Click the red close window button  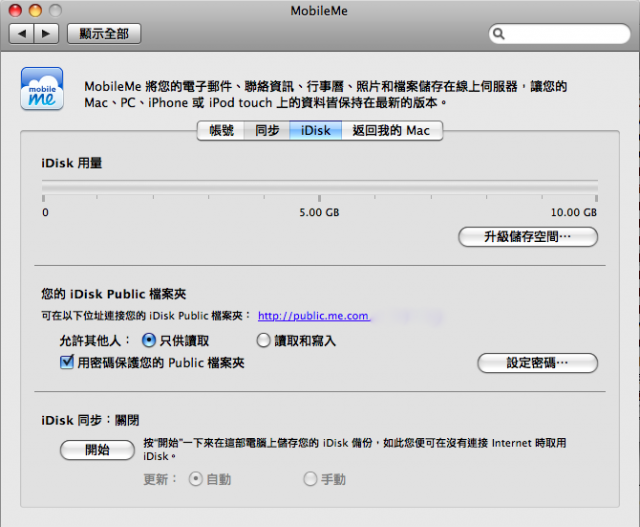[16, 10]
